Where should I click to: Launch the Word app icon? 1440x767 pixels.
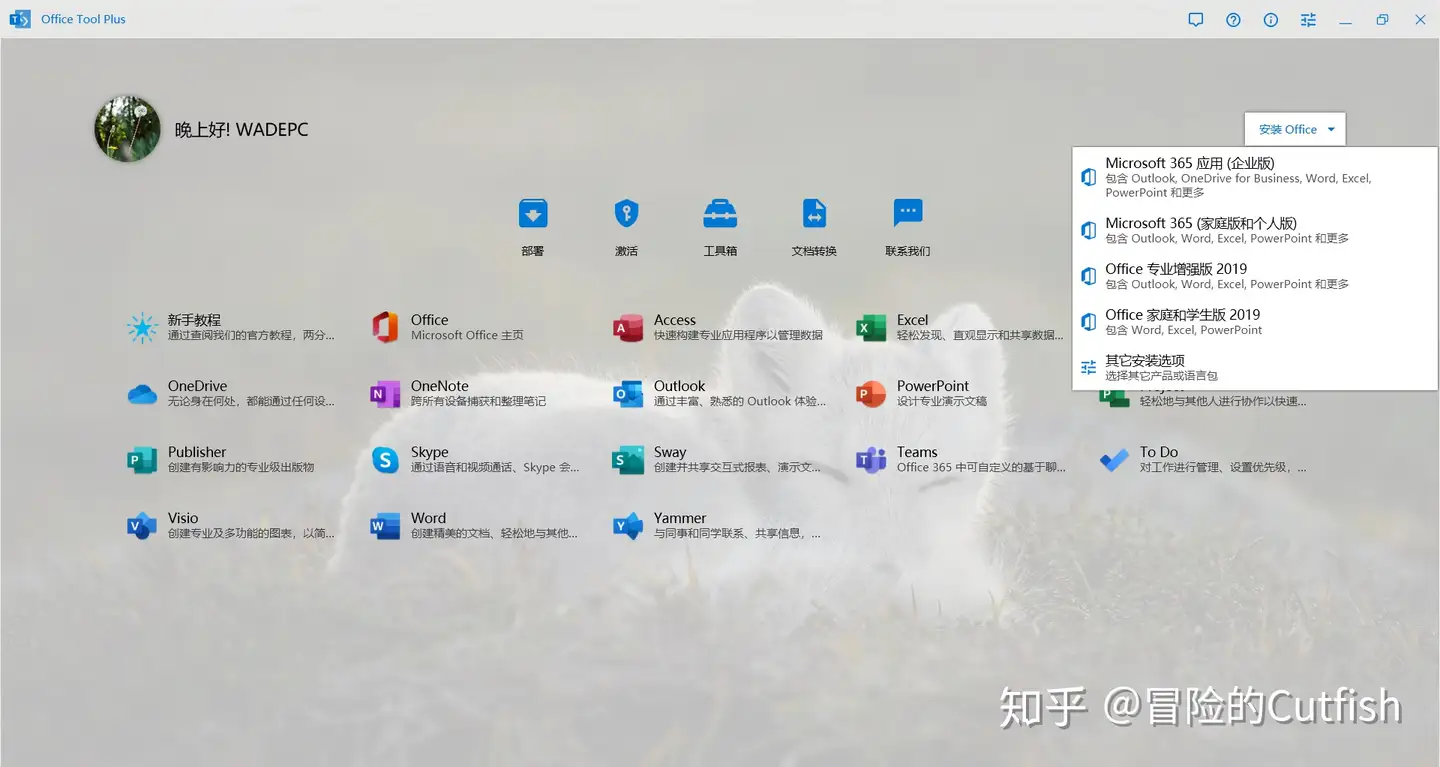pos(385,526)
